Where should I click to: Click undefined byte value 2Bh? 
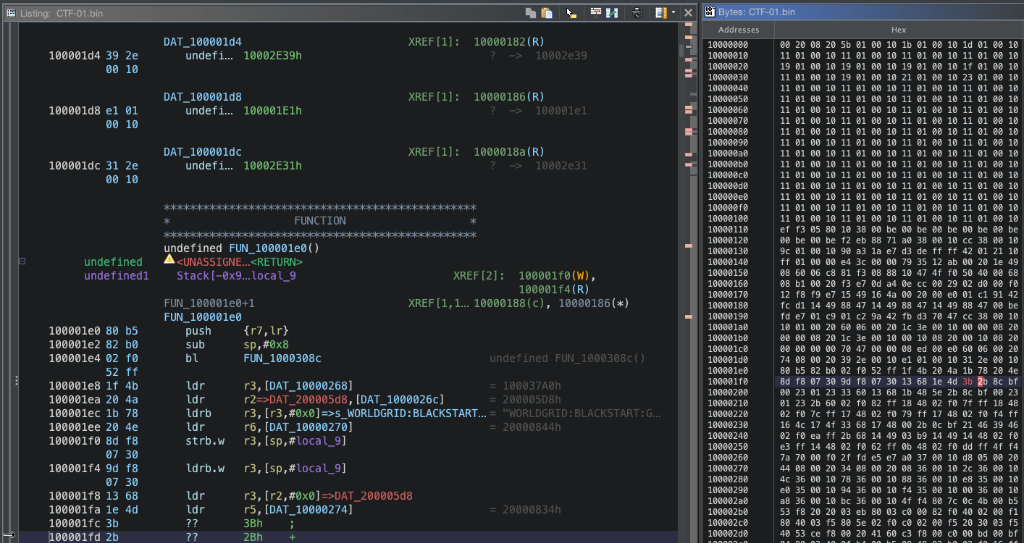coord(253,536)
